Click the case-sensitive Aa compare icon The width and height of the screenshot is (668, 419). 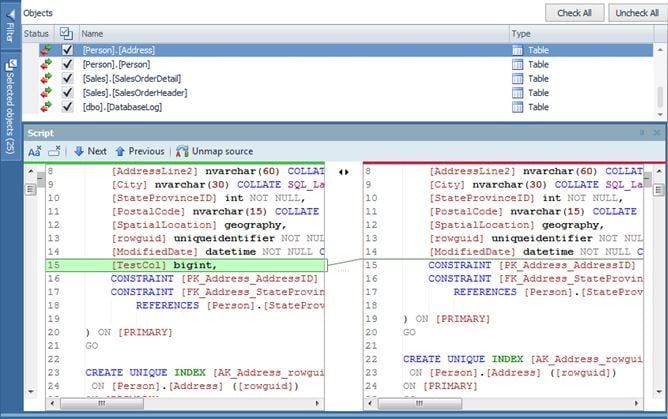[34, 151]
